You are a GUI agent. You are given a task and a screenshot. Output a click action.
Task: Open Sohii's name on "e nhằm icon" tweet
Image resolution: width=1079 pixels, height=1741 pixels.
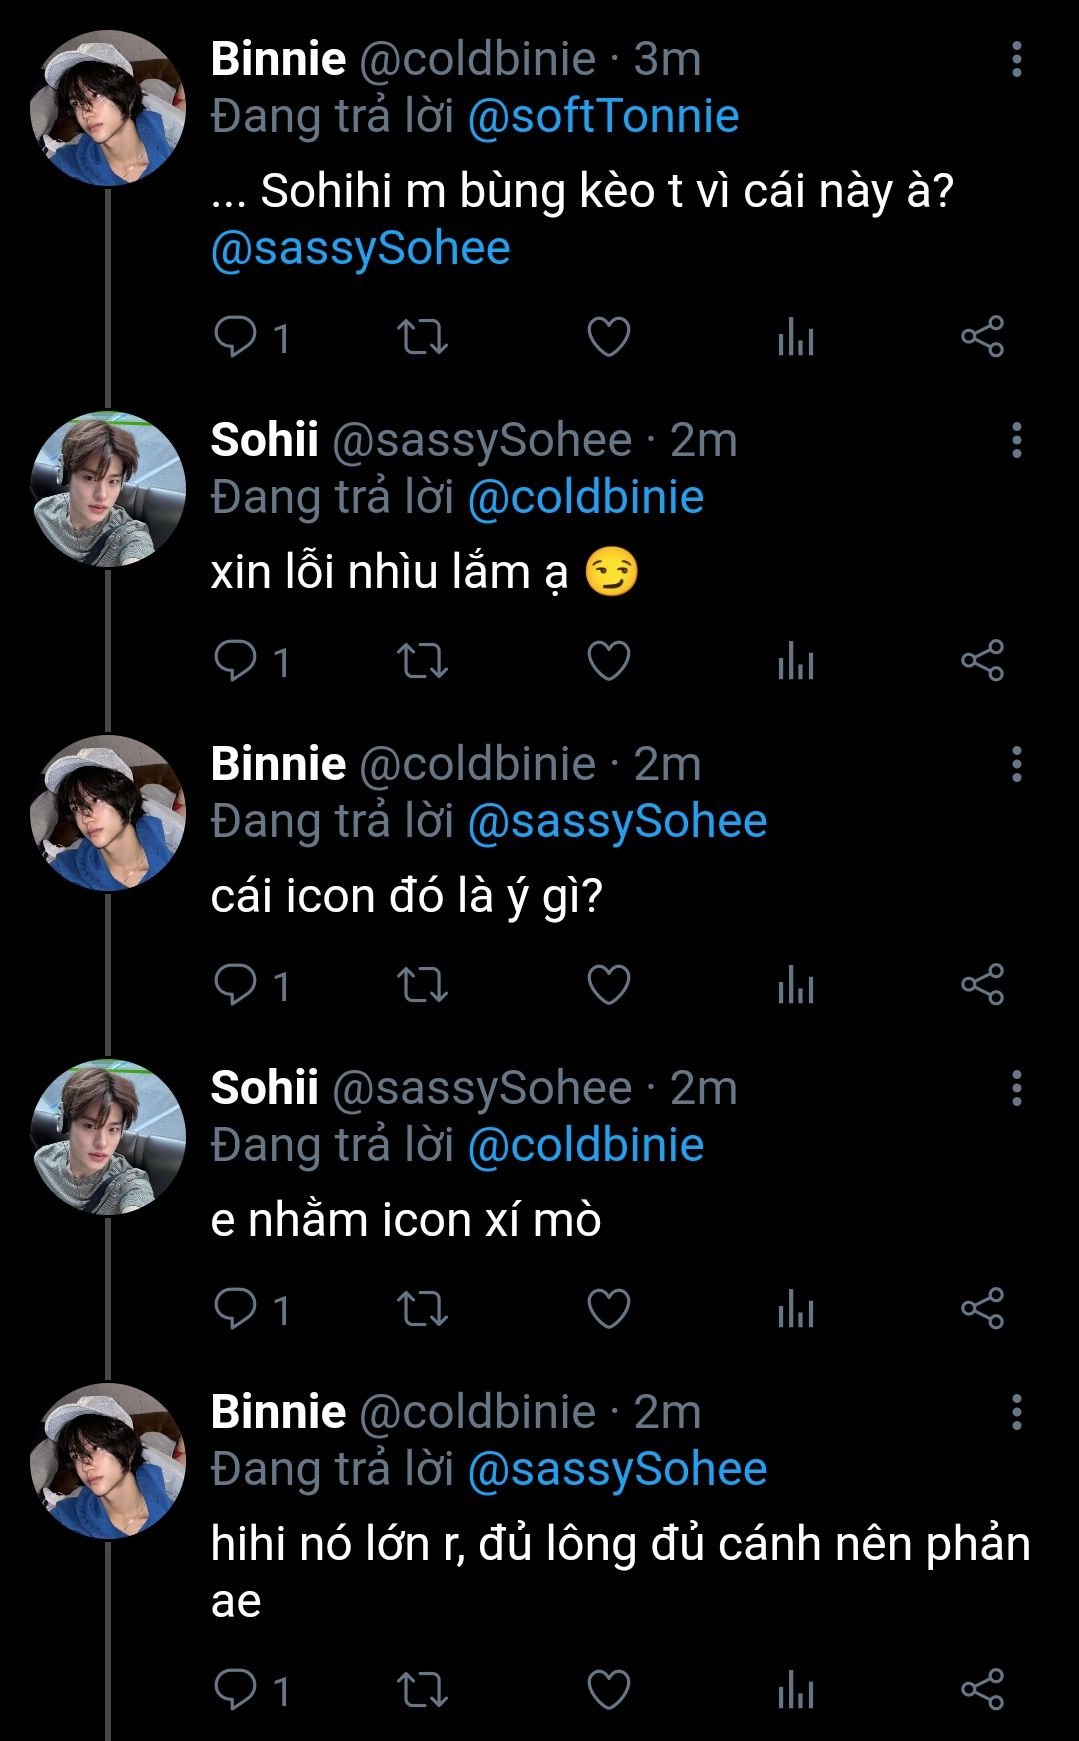(264, 1088)
